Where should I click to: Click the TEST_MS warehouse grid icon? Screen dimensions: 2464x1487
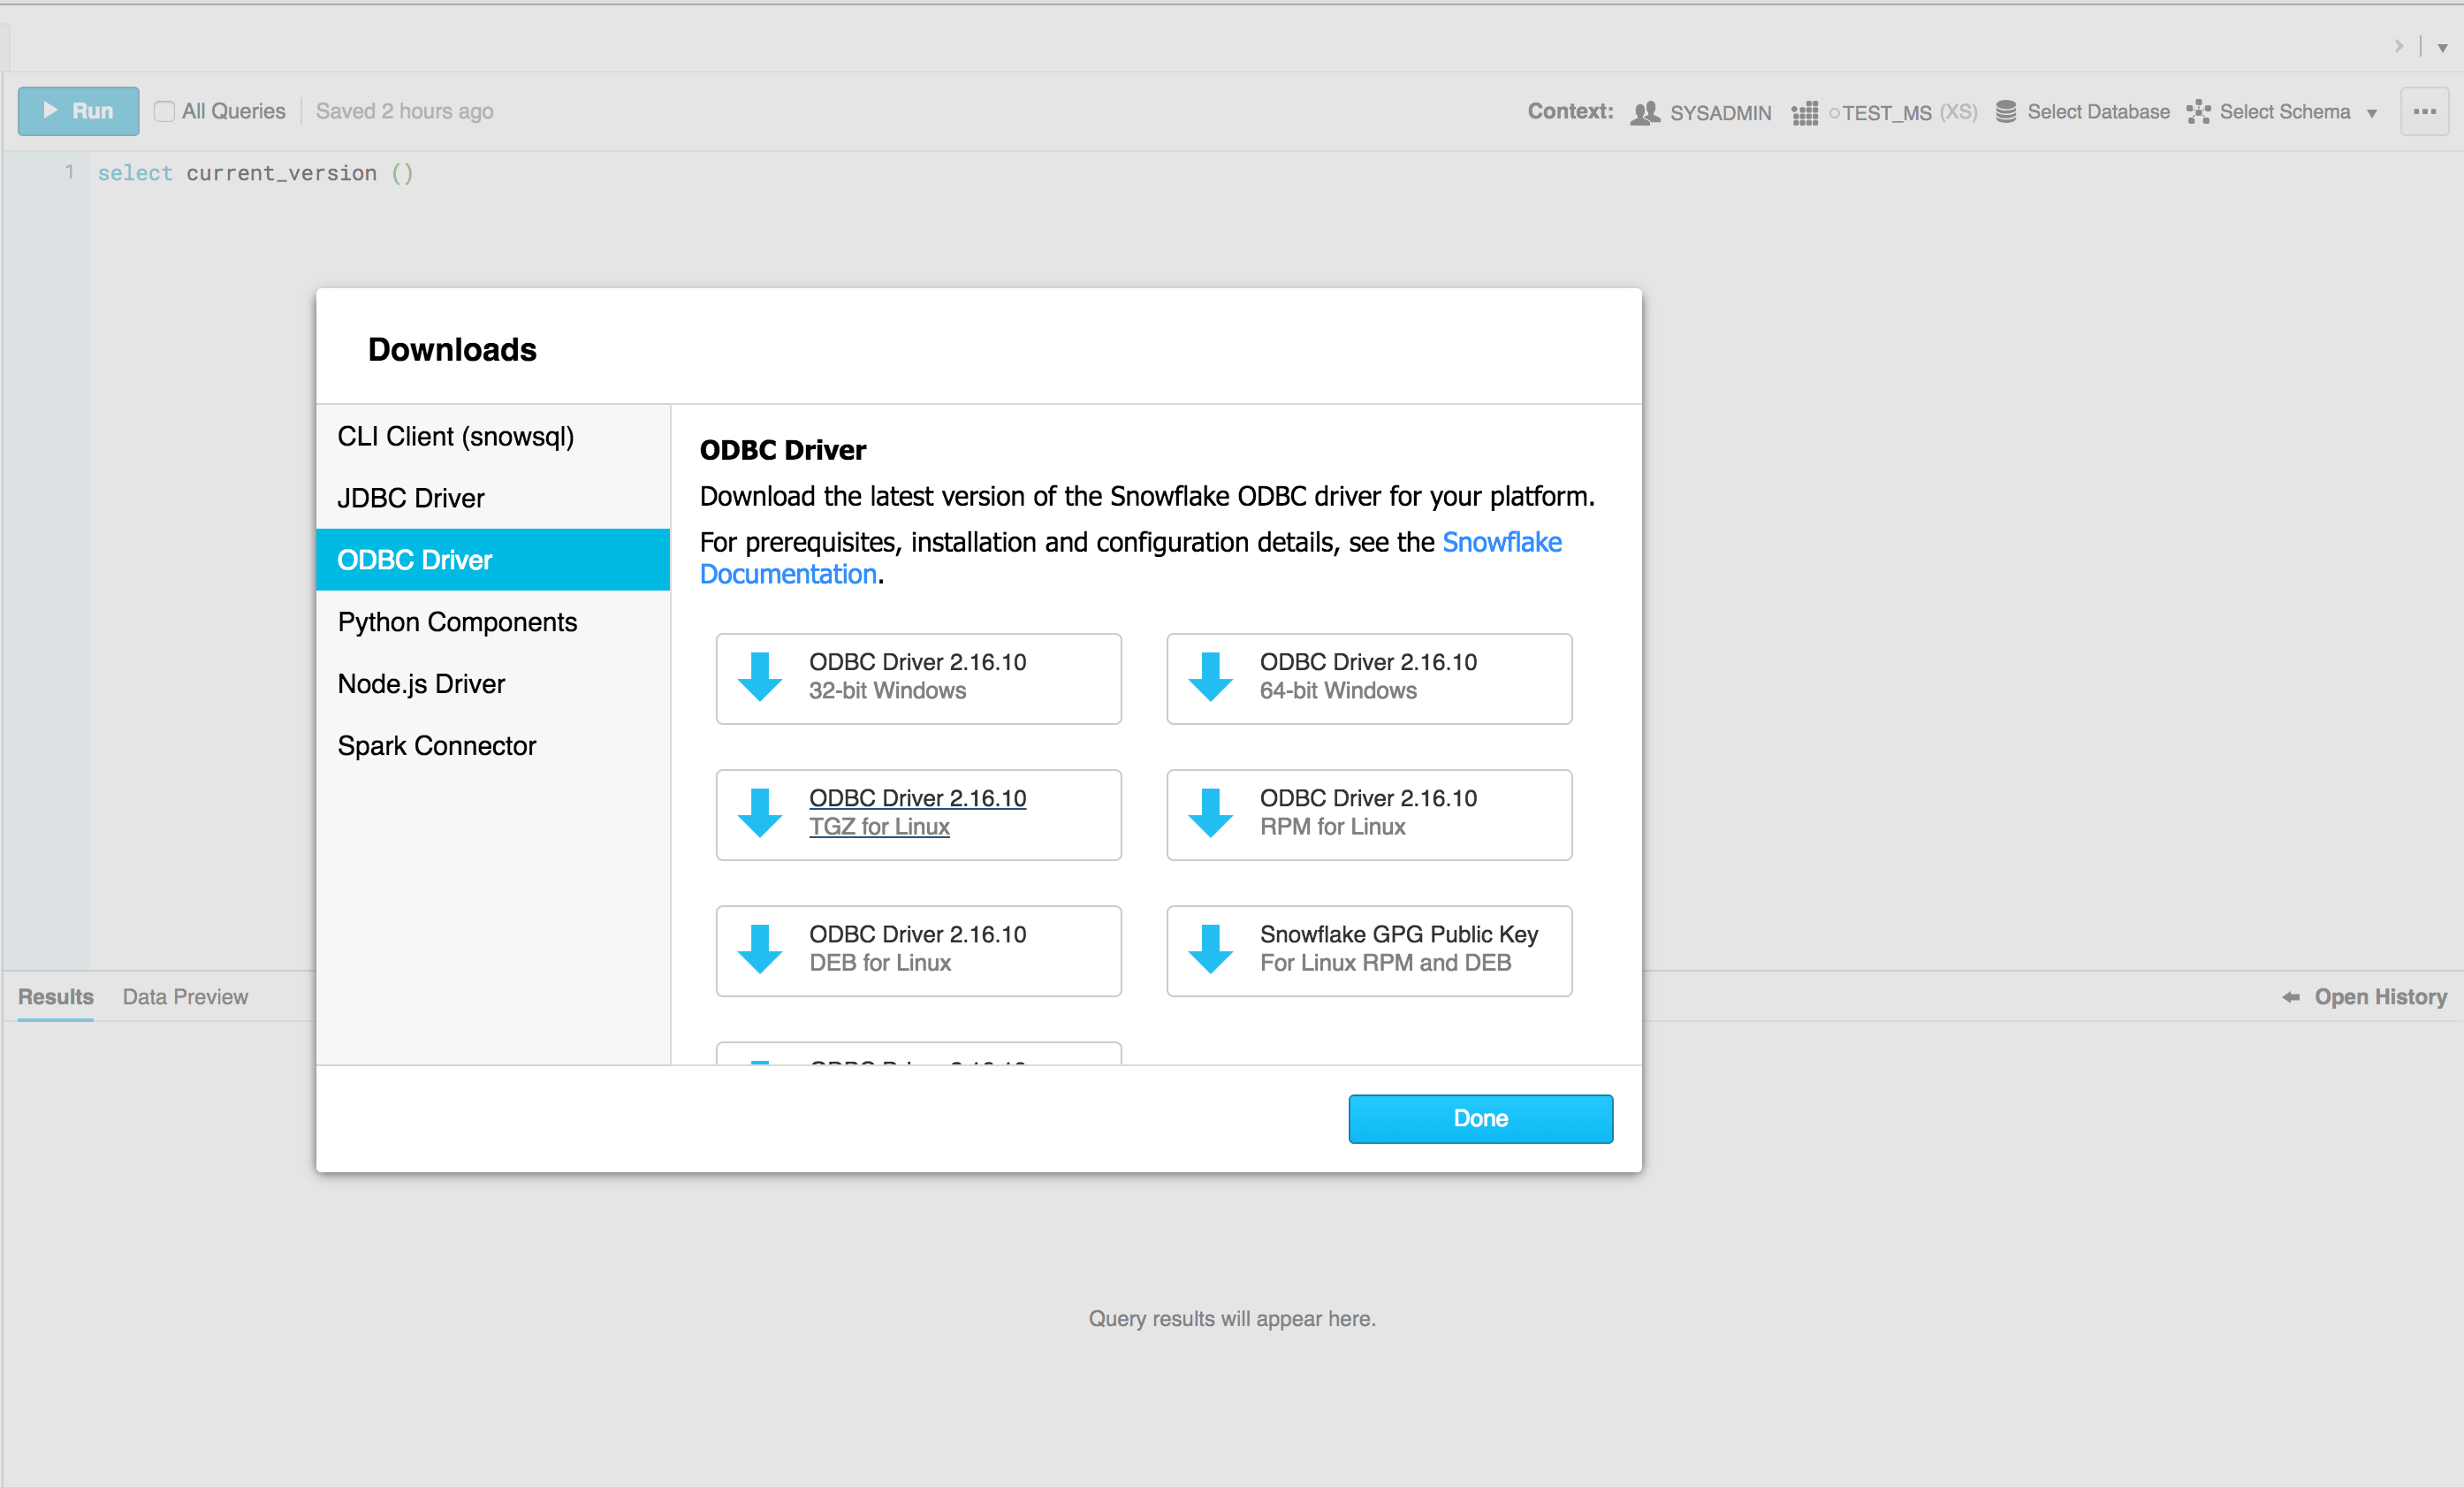click(1804, 113)
